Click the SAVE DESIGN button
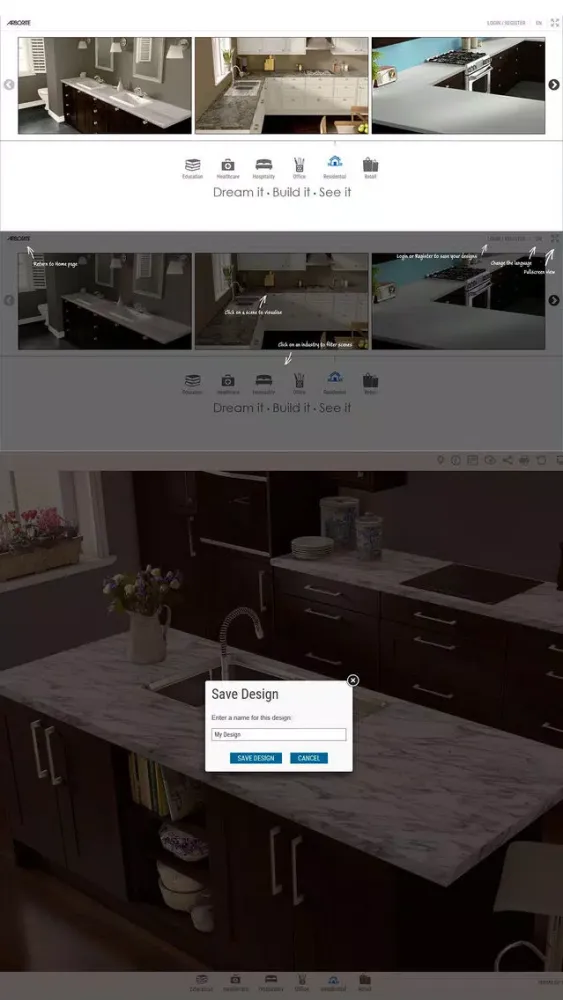Screen dimensions: 563x1000 pos(256,758)
